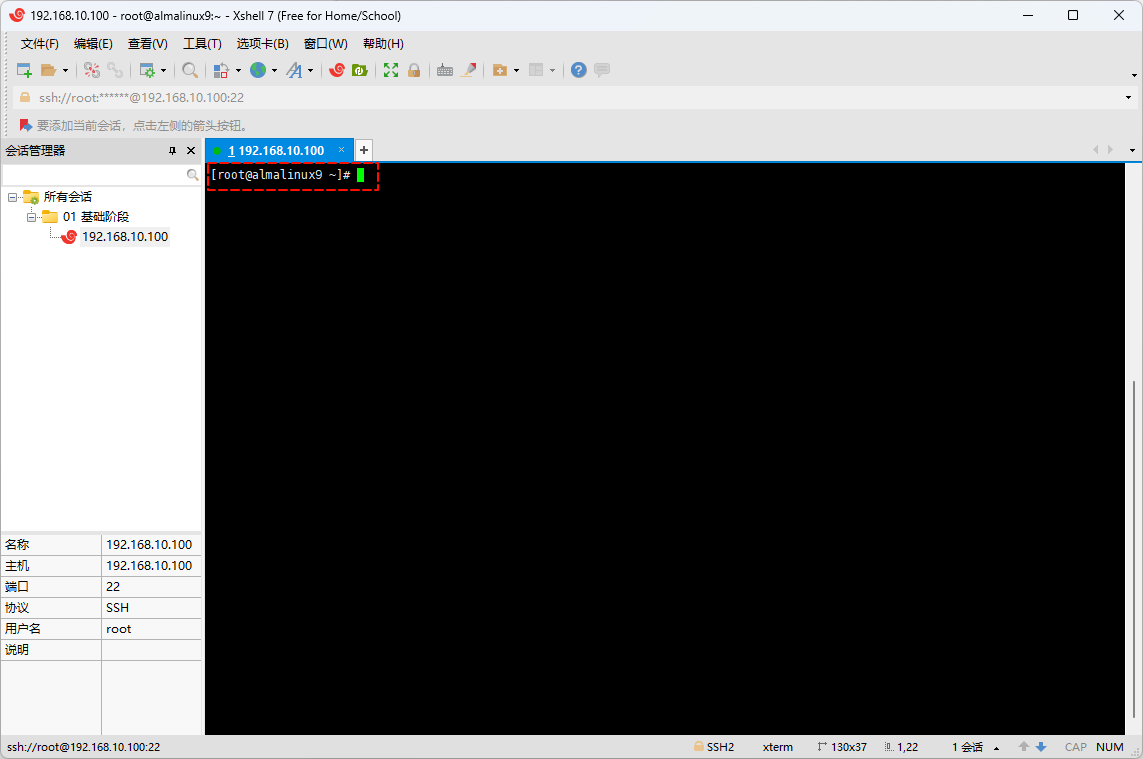Image resolution: width=1143 pixels, height=759 pixels.
Task: Select the 192.168.10.100 session in tree
Action: [x=124, y=237]
